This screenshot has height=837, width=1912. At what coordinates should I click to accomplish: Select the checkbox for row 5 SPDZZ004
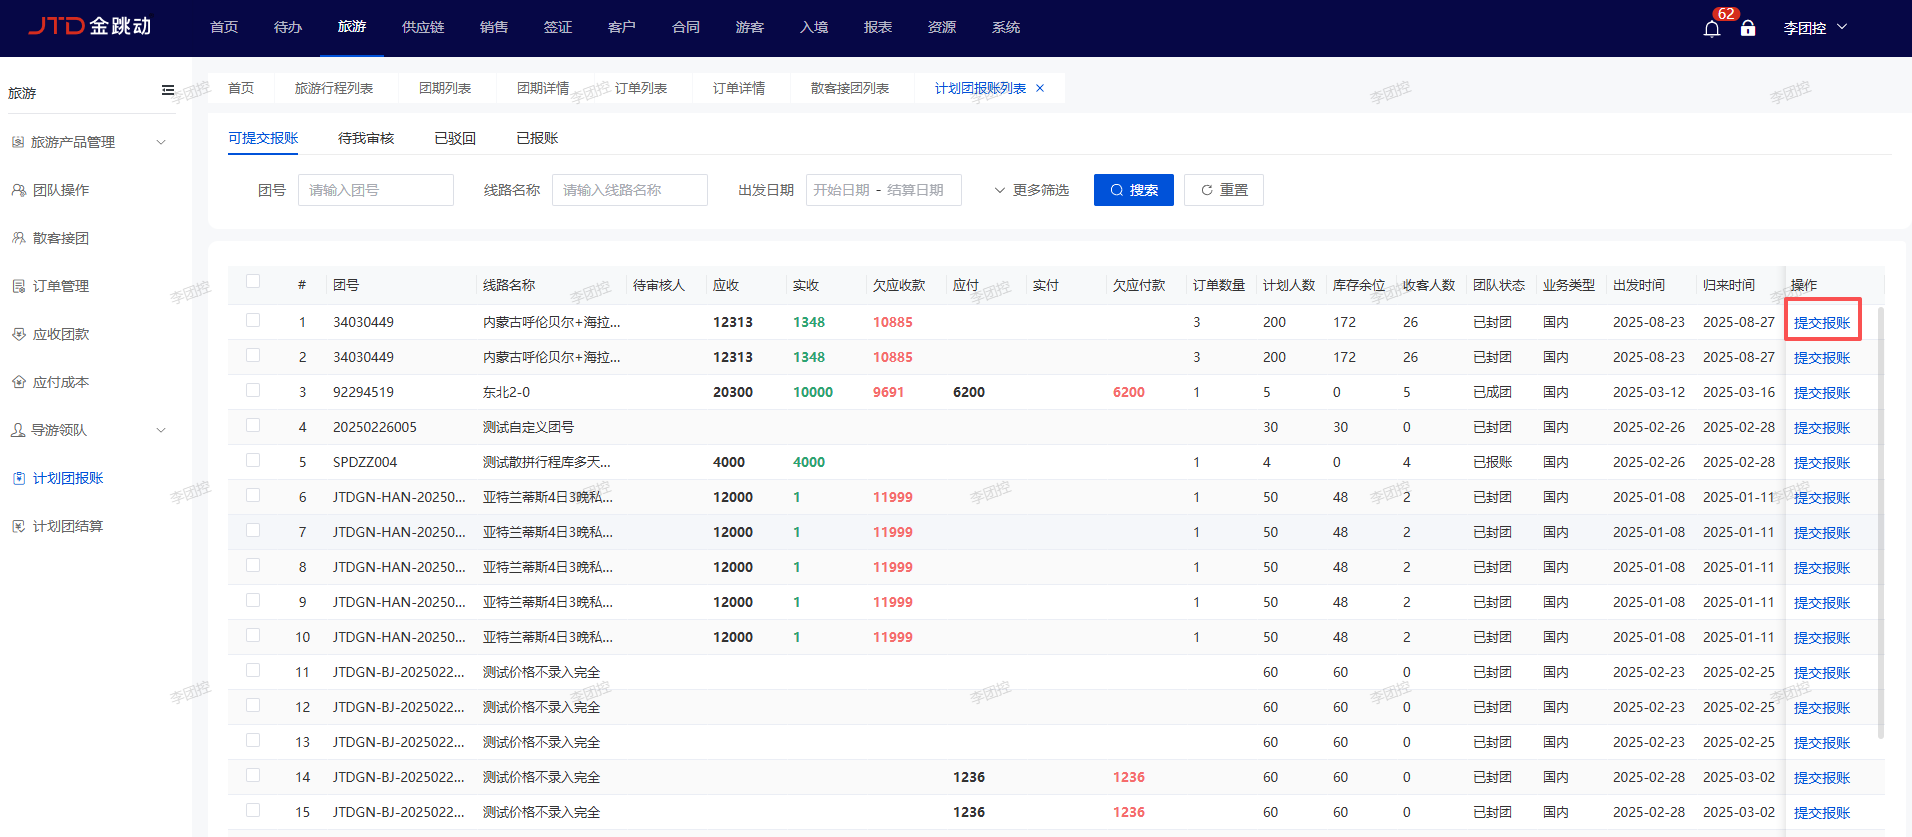[253, 461]
